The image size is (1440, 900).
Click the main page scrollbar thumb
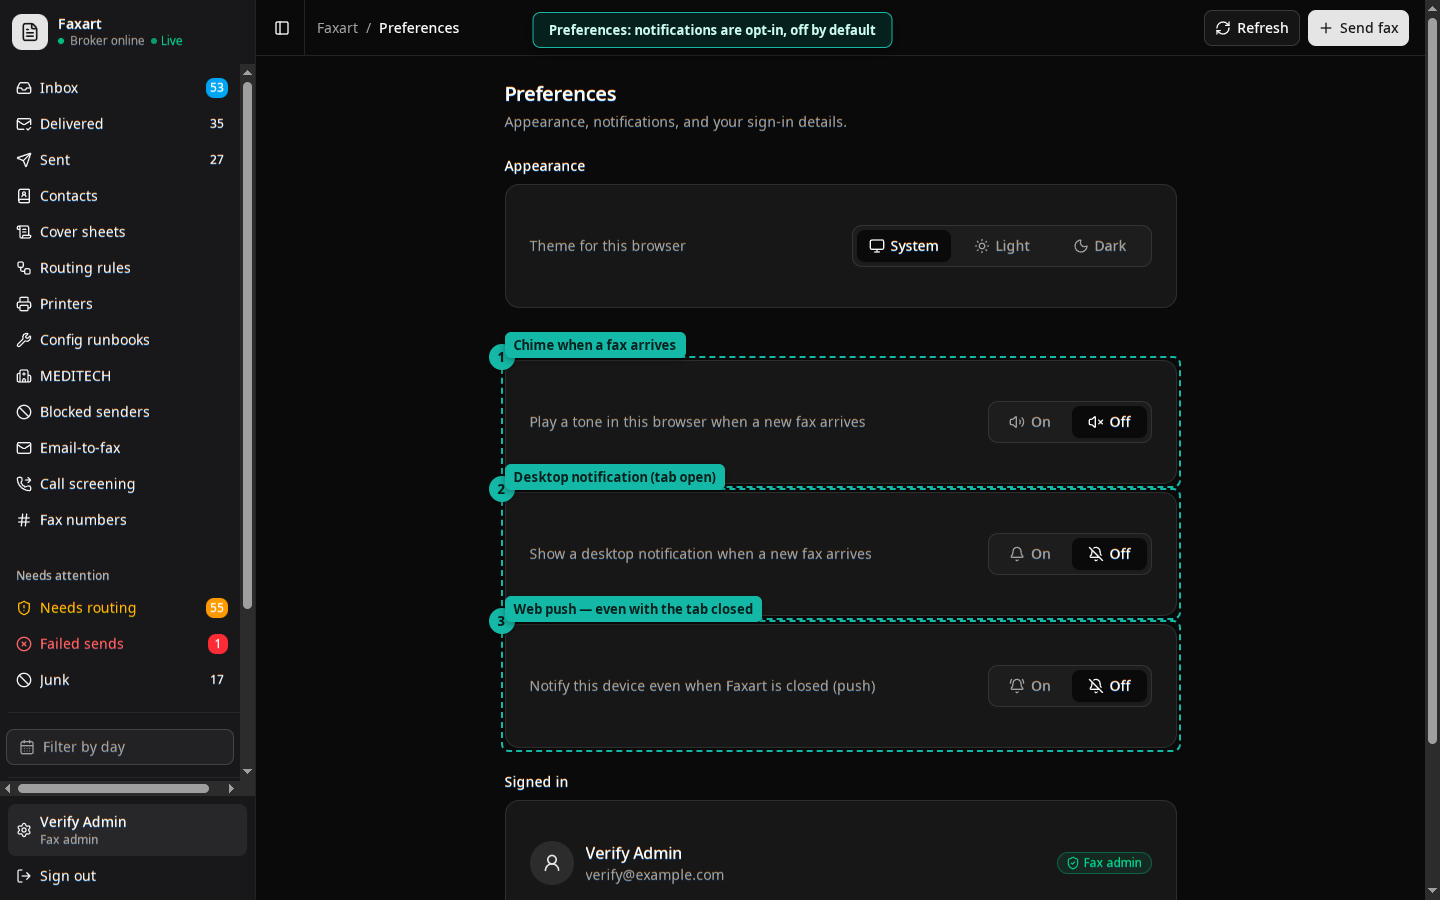1432,380
